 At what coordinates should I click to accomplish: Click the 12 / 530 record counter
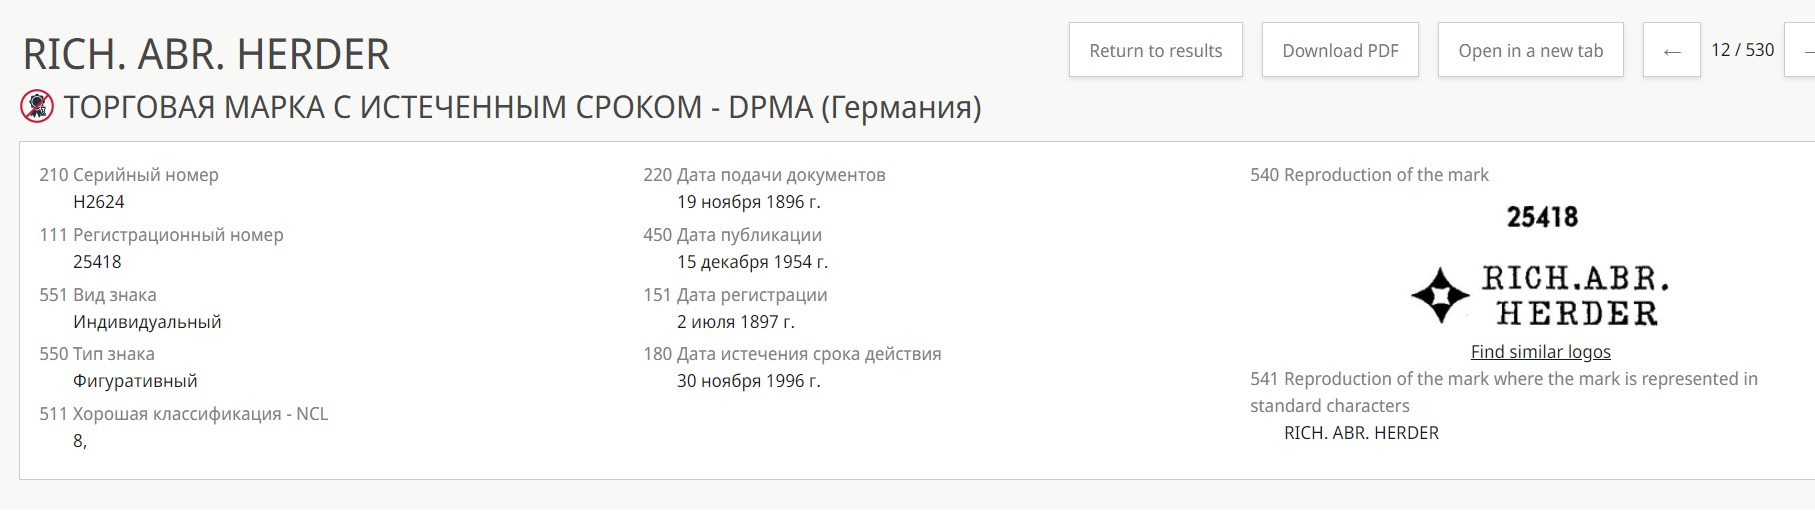tap(1742, 50)
